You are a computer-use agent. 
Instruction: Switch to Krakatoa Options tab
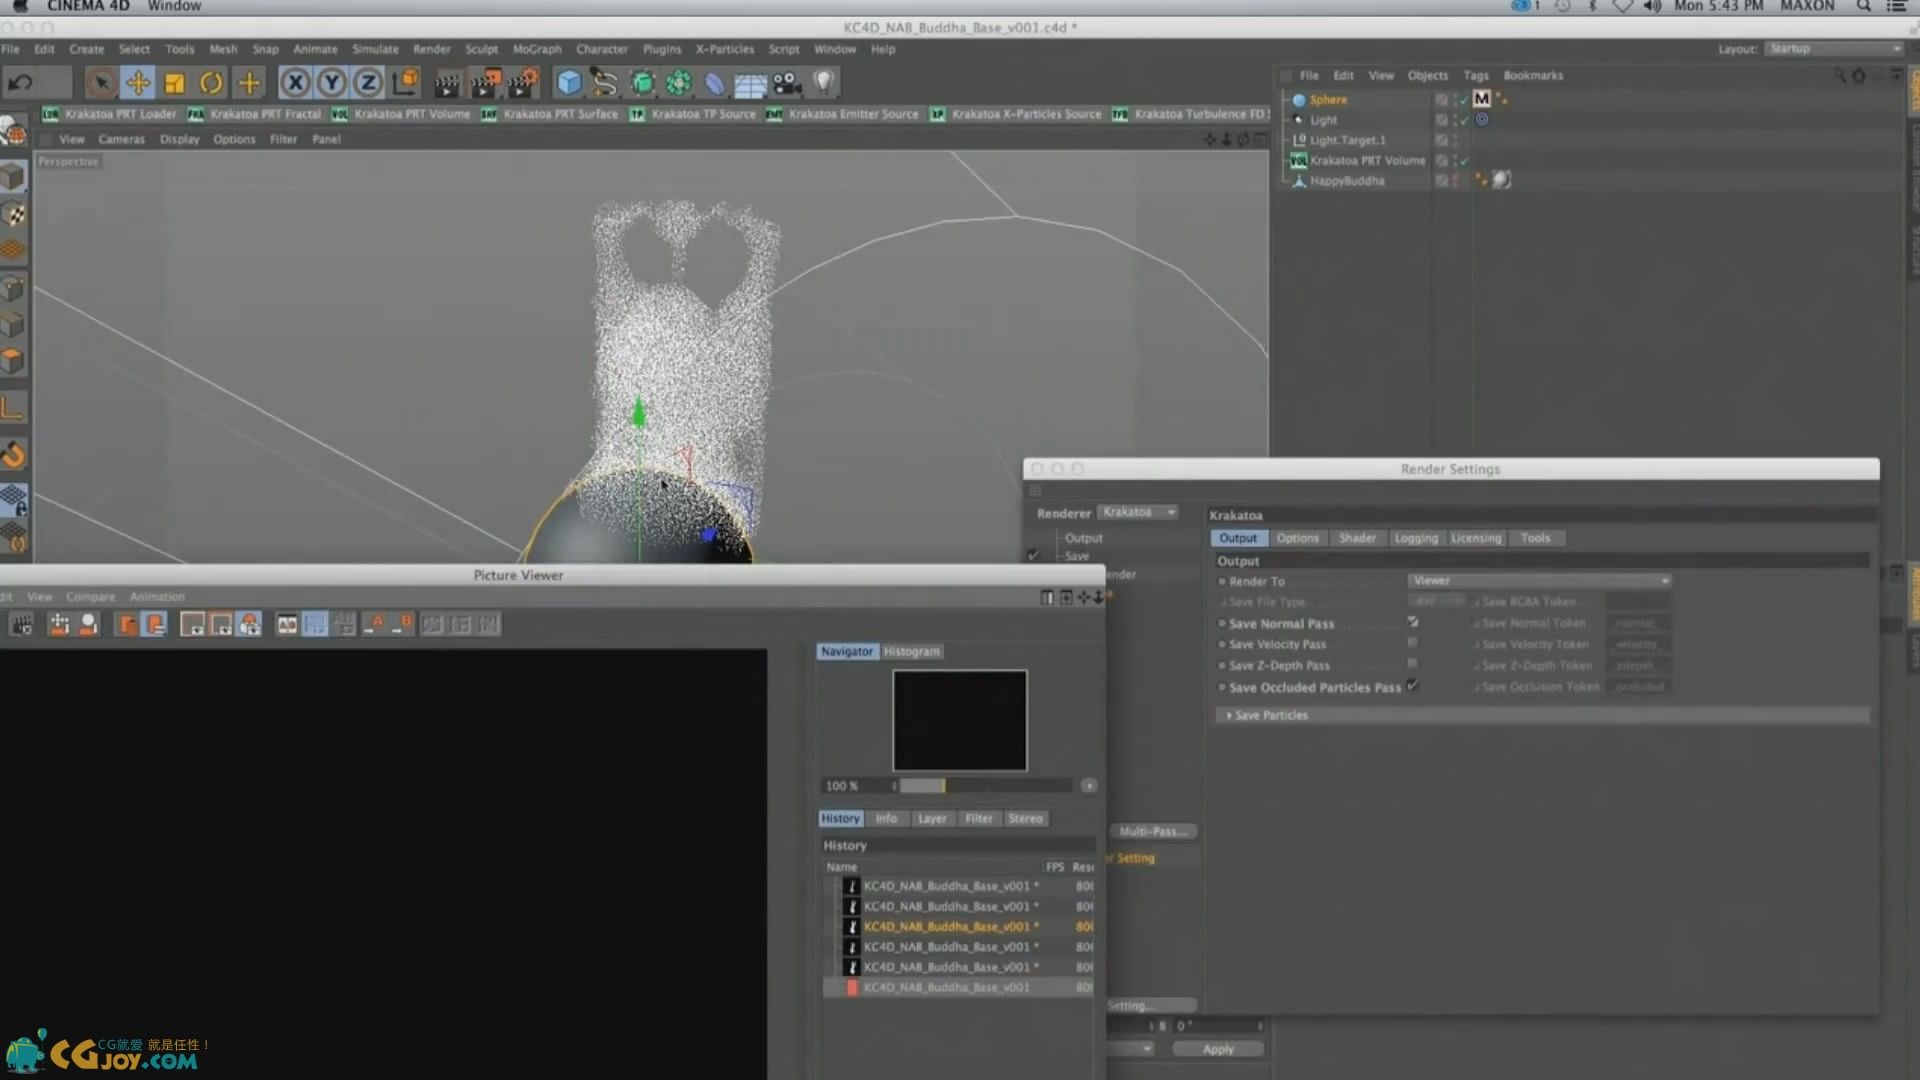tap(1297, 539)
